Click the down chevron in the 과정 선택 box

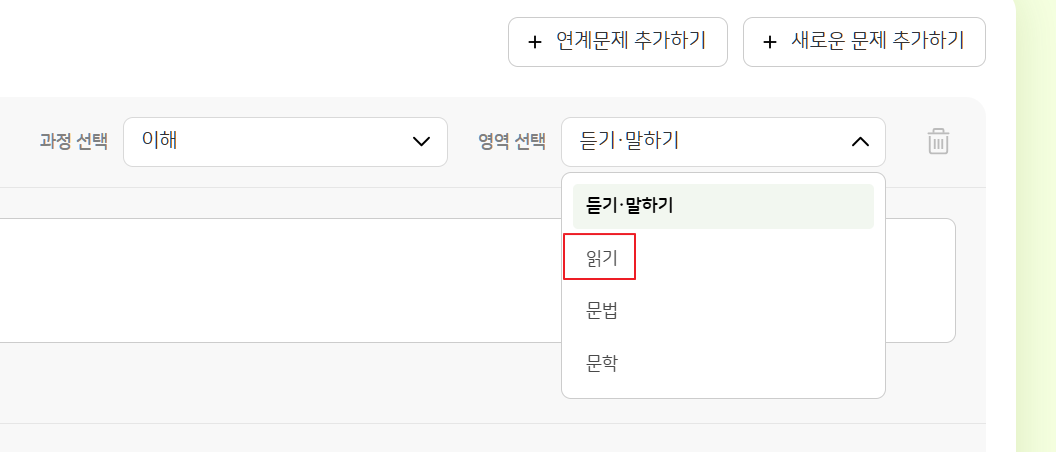click(421, 141)
